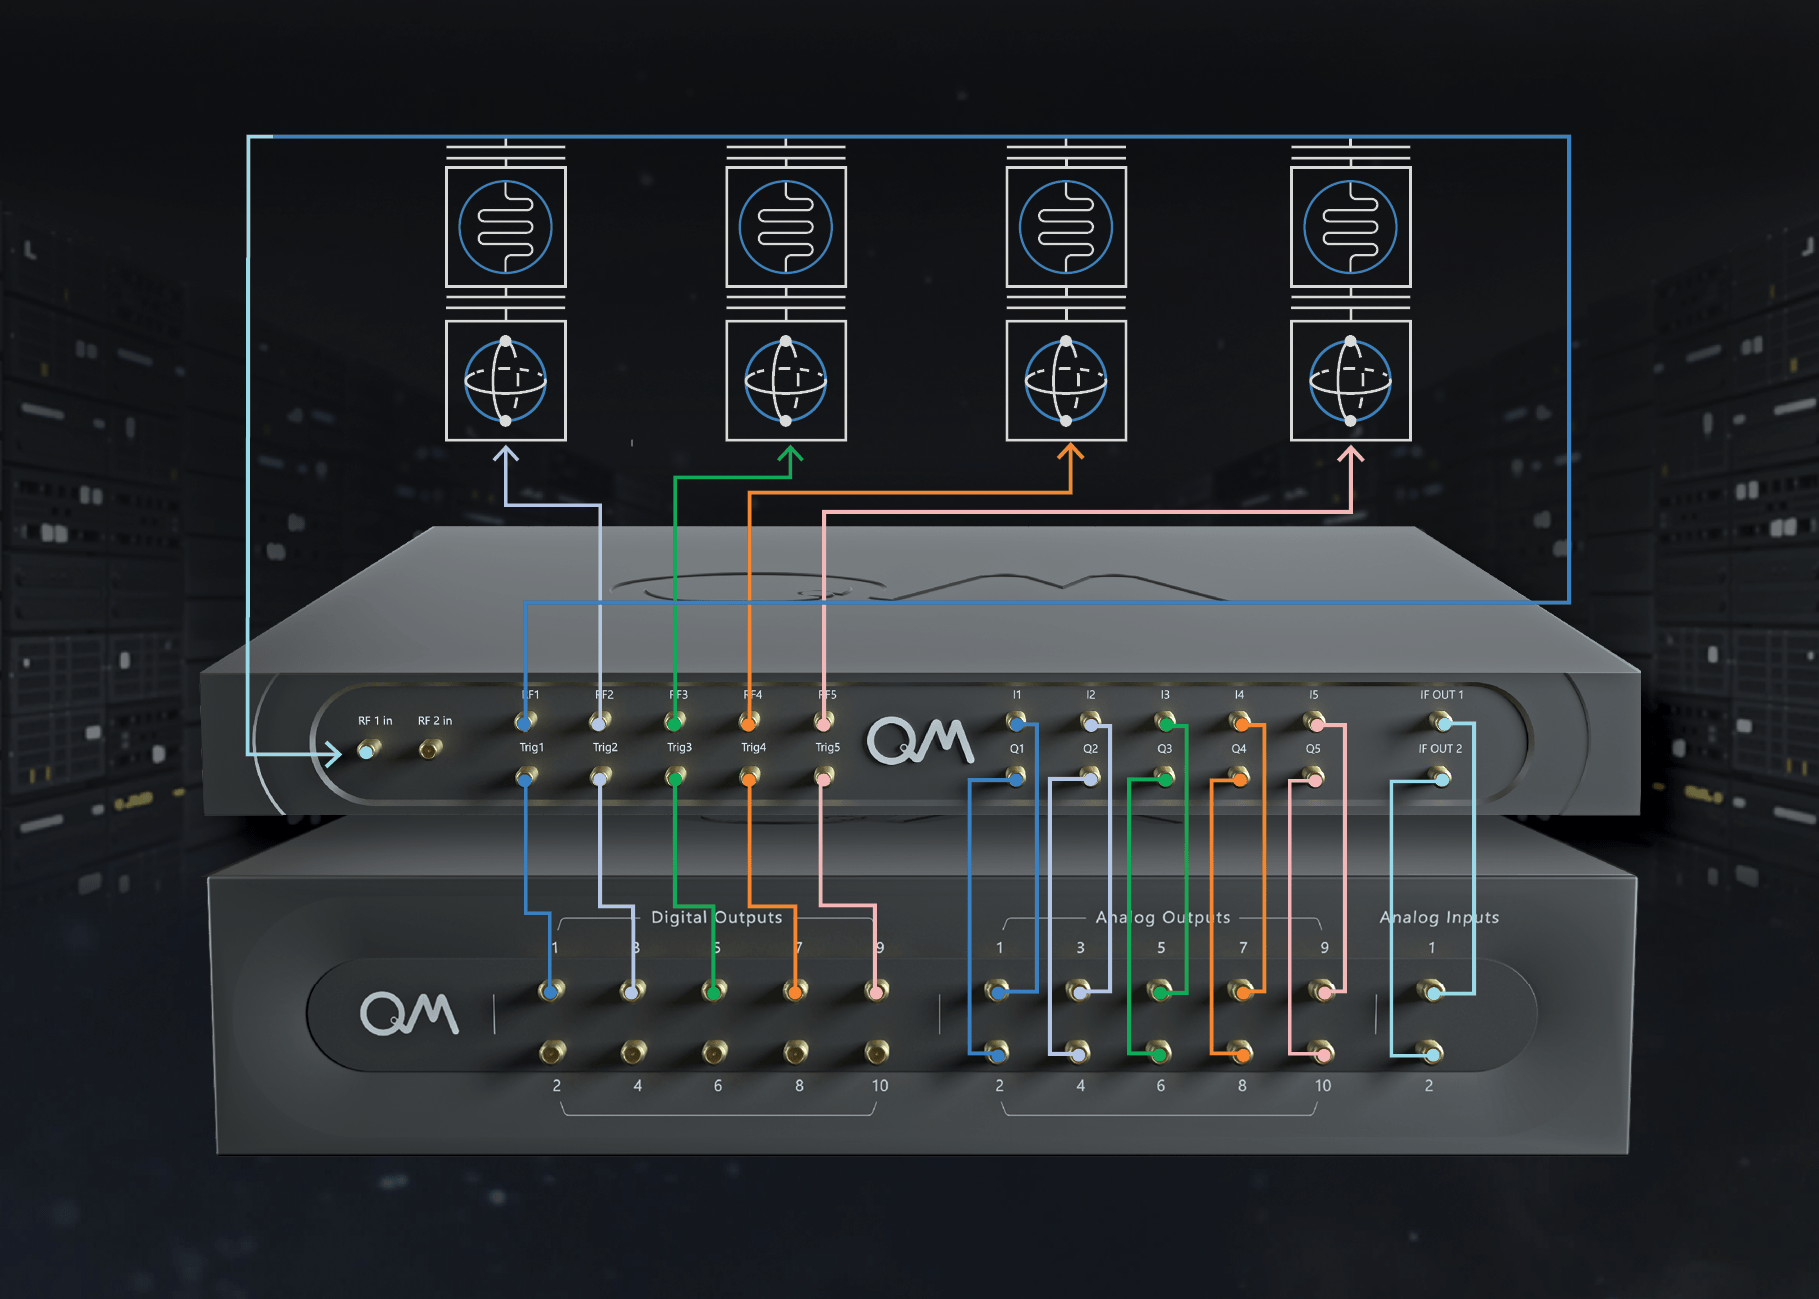1819x1299 pixels.
Task: Click Analog Output port 10
Action: [x=1323, y=1052]
